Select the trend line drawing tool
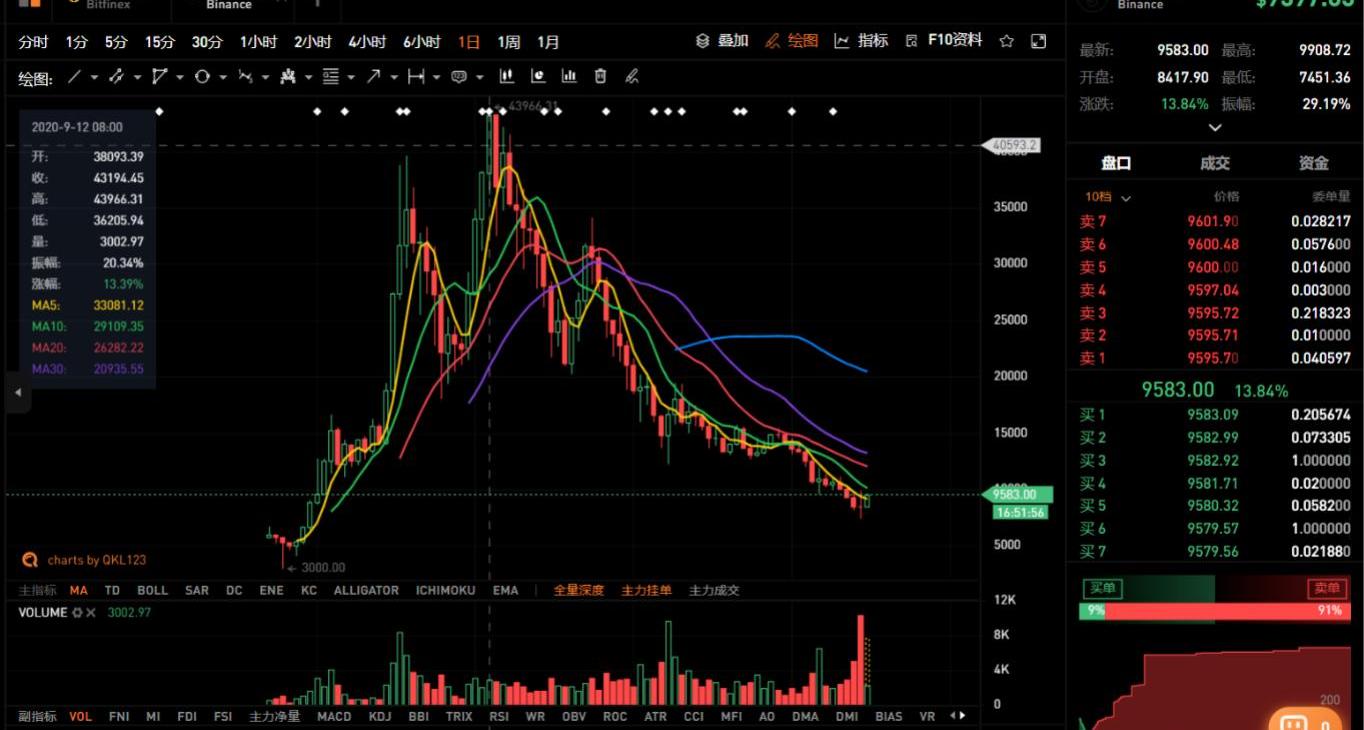 tap(74, 77)
